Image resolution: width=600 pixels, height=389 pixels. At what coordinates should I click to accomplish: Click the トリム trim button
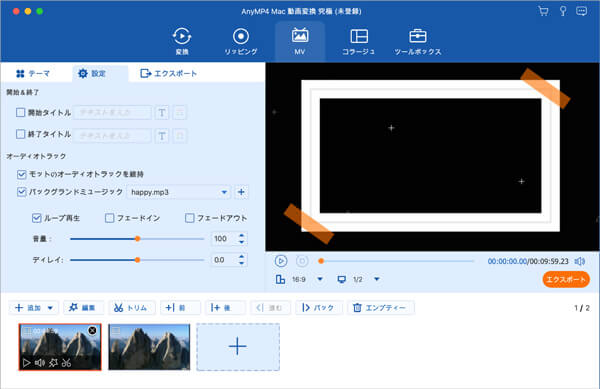pos(132,308)
